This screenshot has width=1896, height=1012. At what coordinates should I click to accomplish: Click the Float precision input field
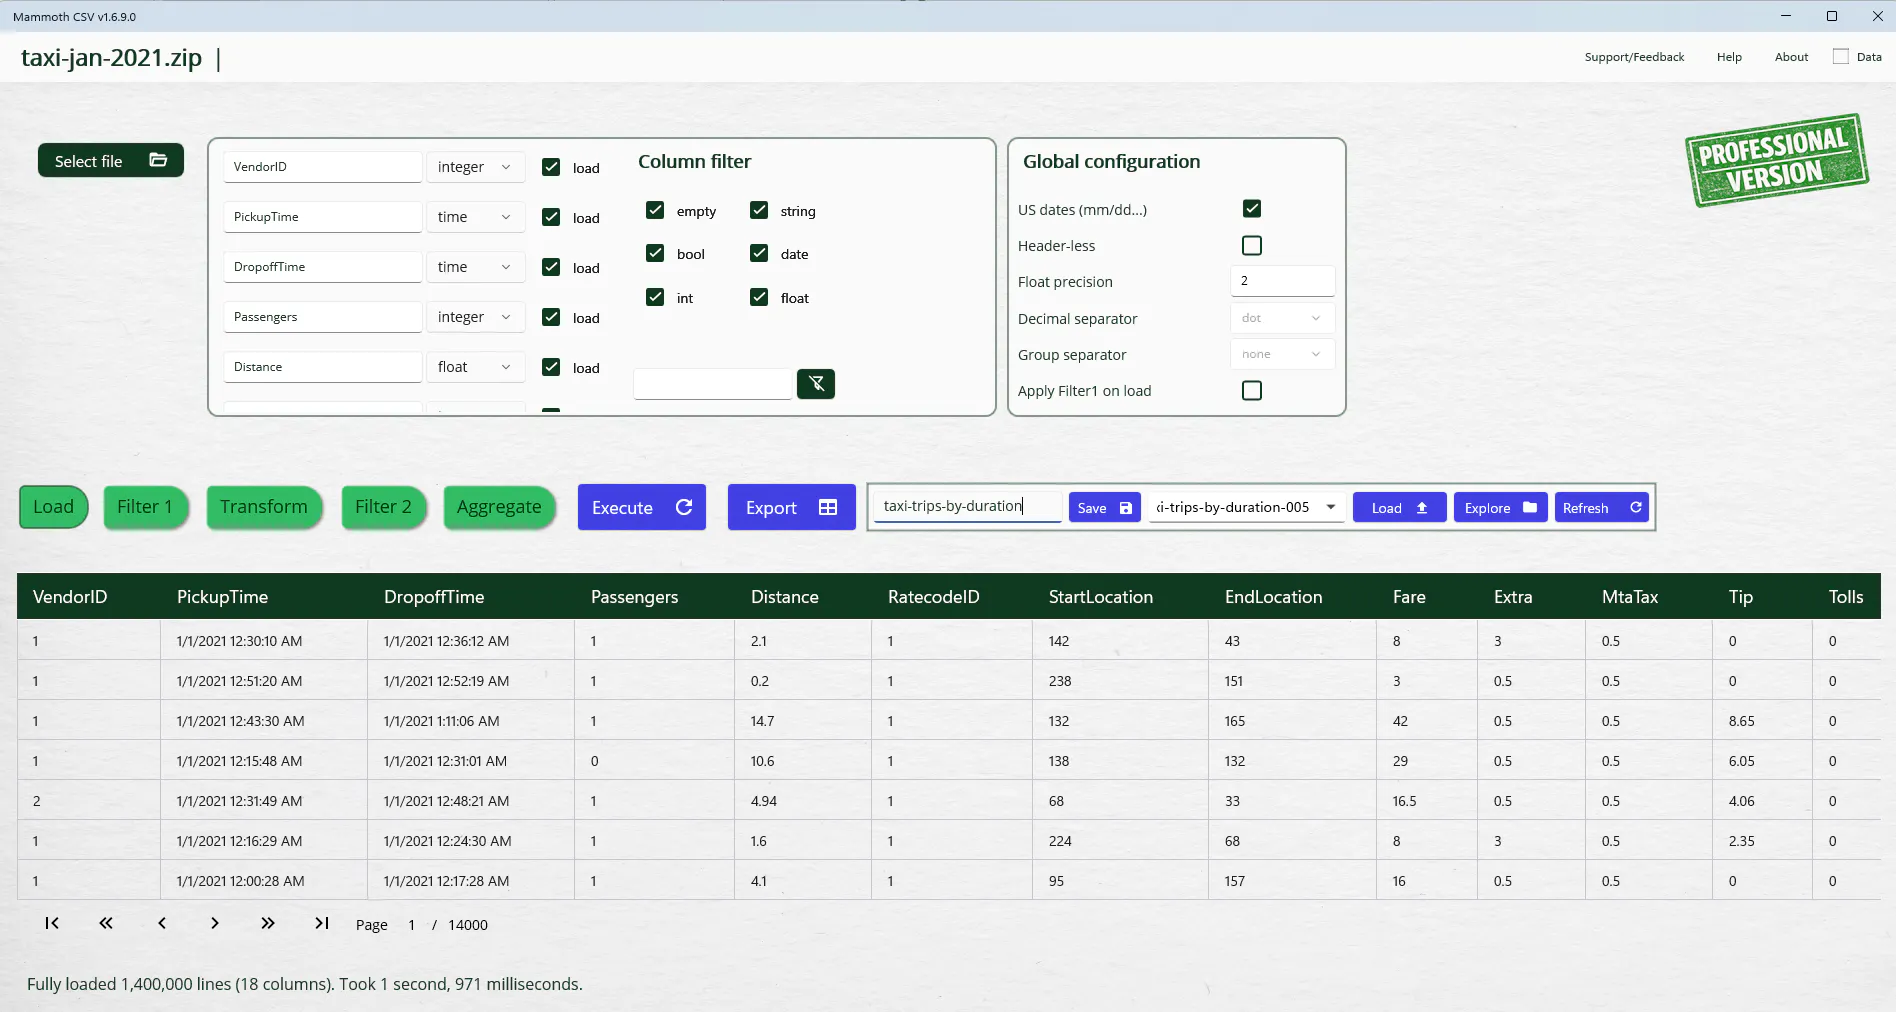pos(1282,281)
